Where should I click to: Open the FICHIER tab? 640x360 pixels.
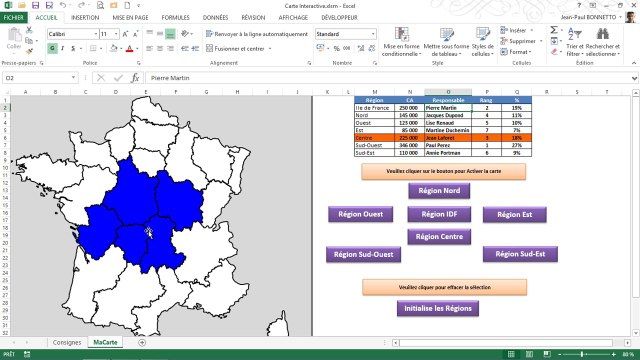[x=13, y=18]
